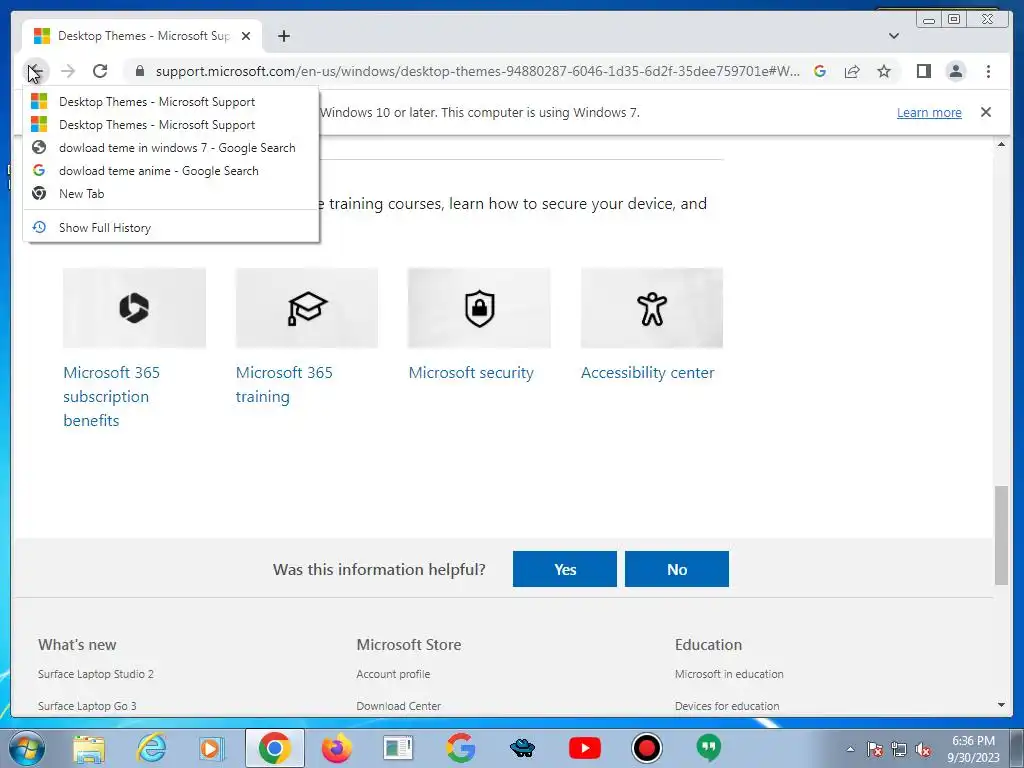Open Account profile link
This screenshot has height=768, width=1024.
[x=393, y=674]
